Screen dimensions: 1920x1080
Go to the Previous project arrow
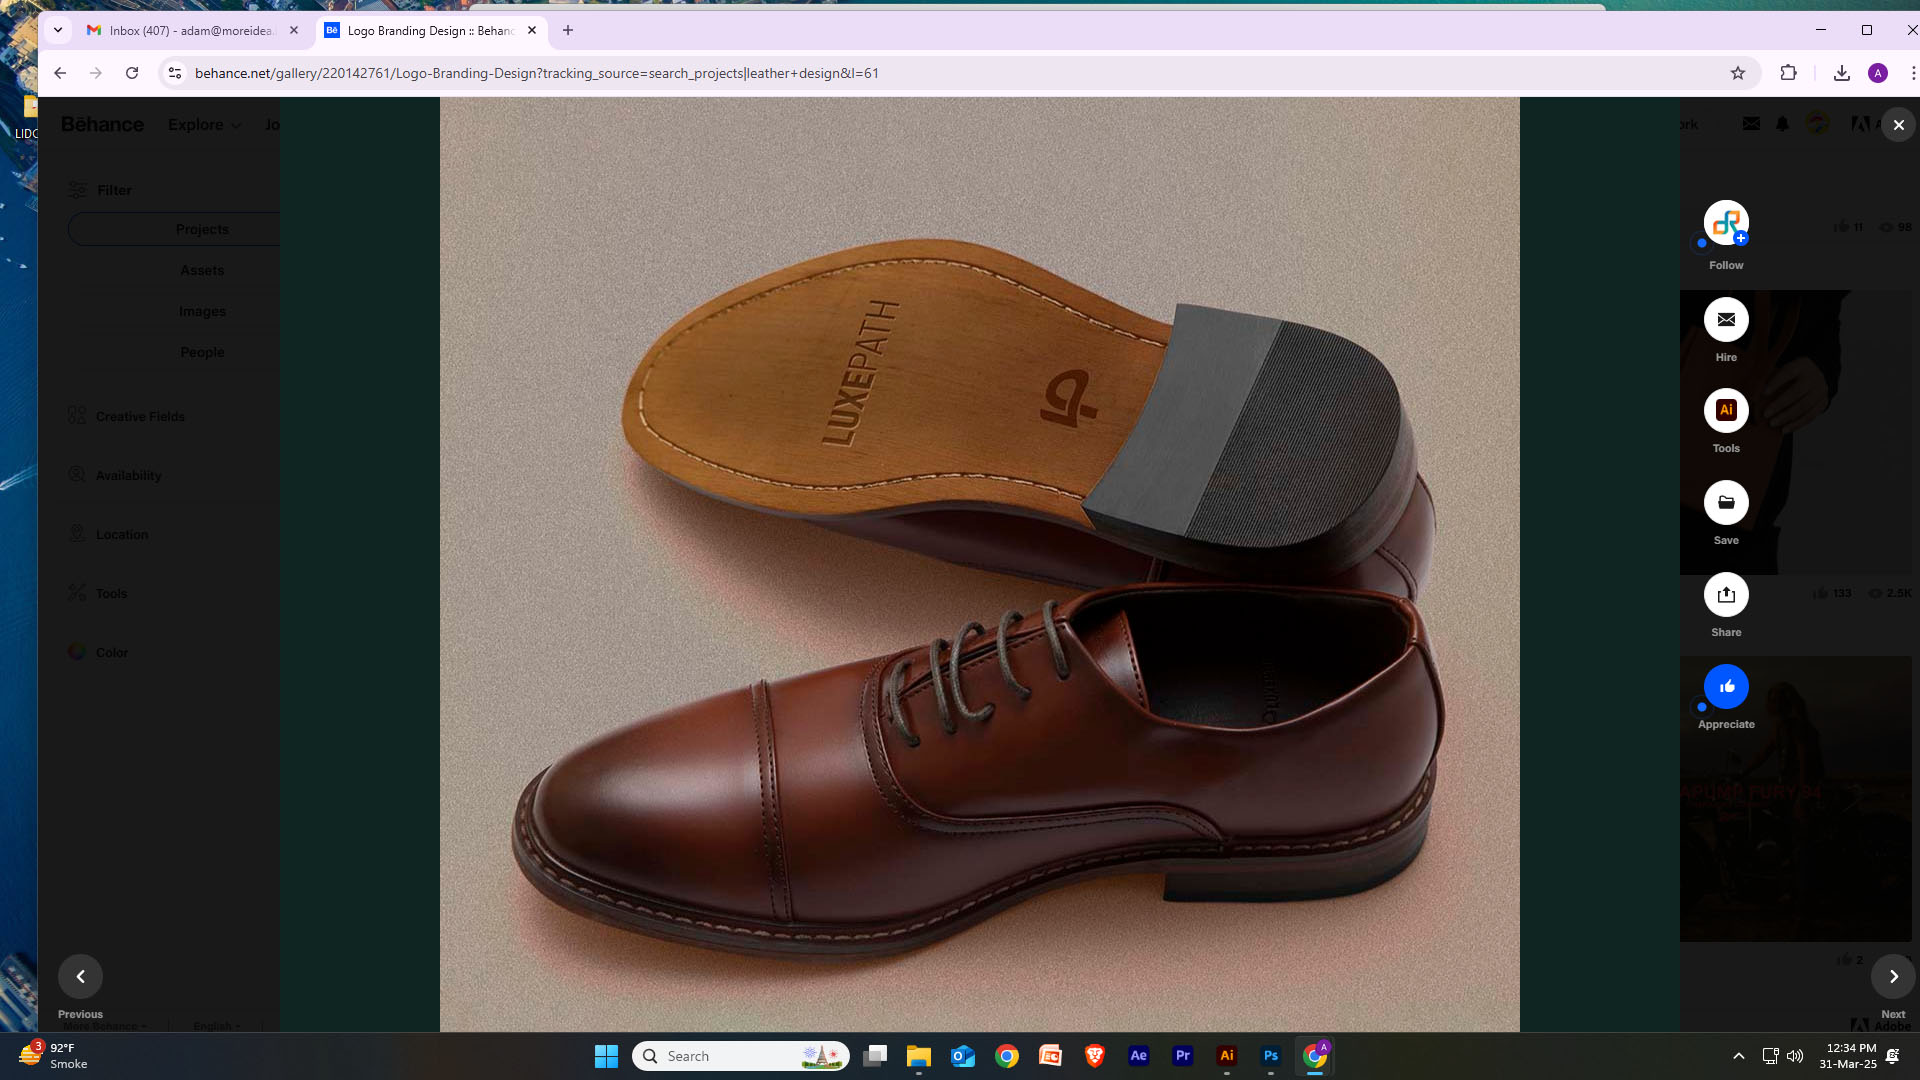pyautogui.click(x=80, y=977)
